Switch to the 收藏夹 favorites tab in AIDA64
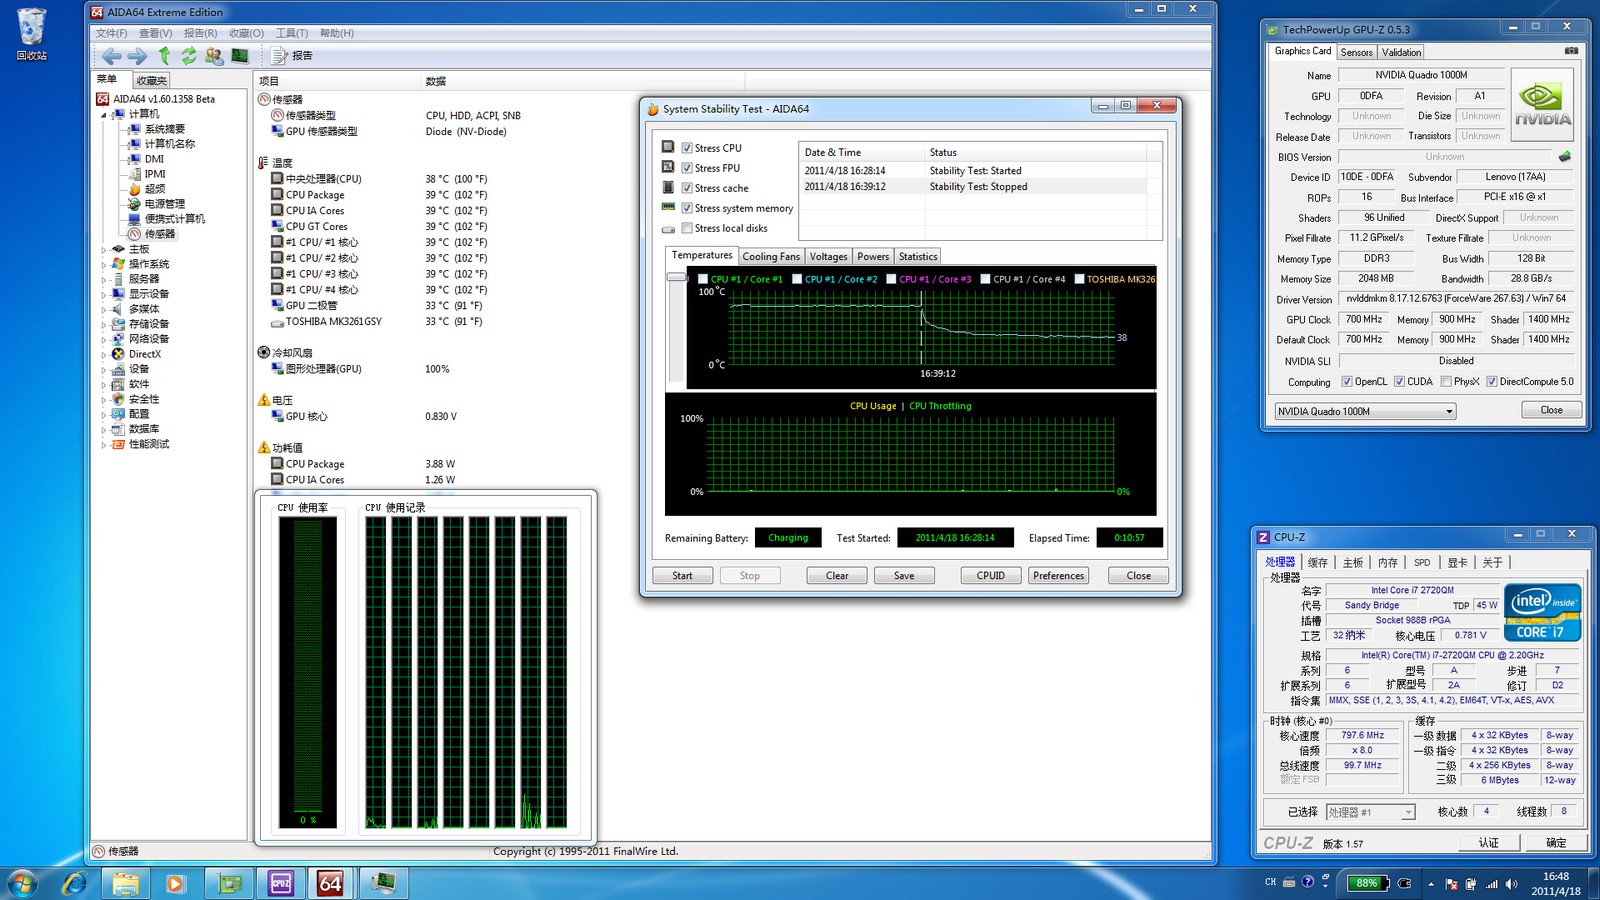The image size is (1600, 900). tap(152, 80)
